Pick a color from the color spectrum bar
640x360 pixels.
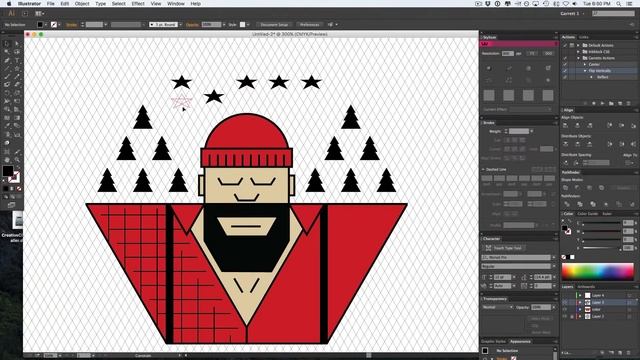click(598, 271)
